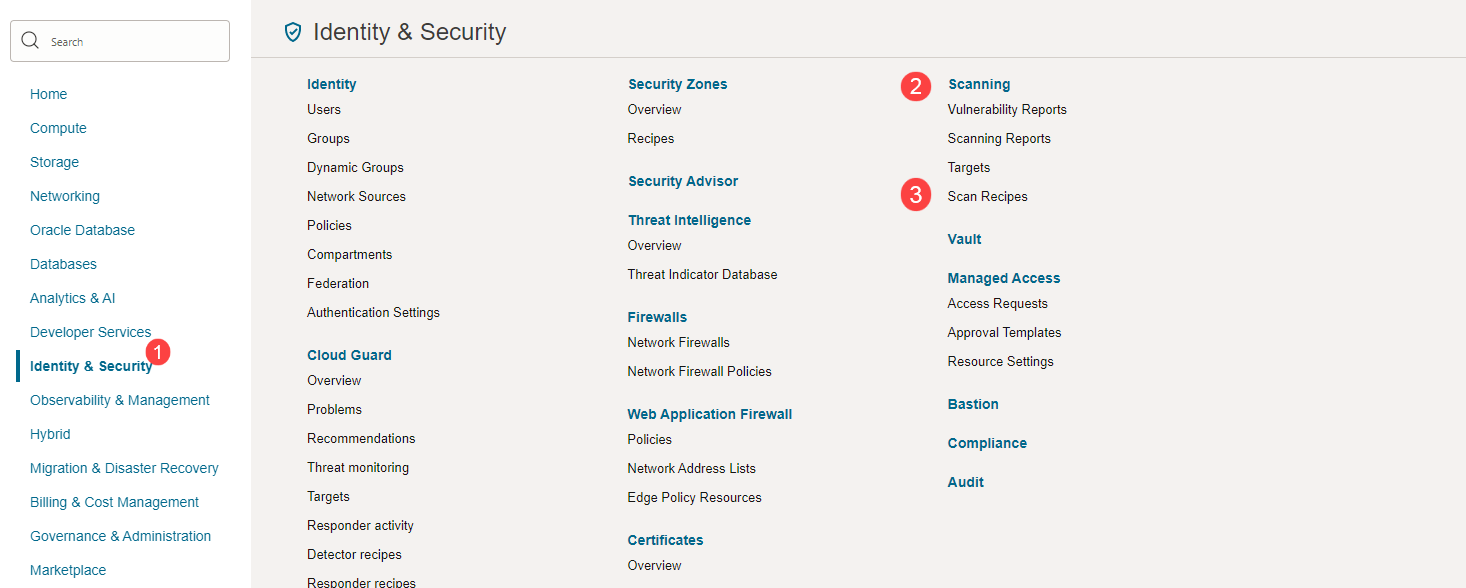Open Migration & Disaster Recovery category
Image resolution: width=1466 pixels, height=588 pixels.
point(124,468)
